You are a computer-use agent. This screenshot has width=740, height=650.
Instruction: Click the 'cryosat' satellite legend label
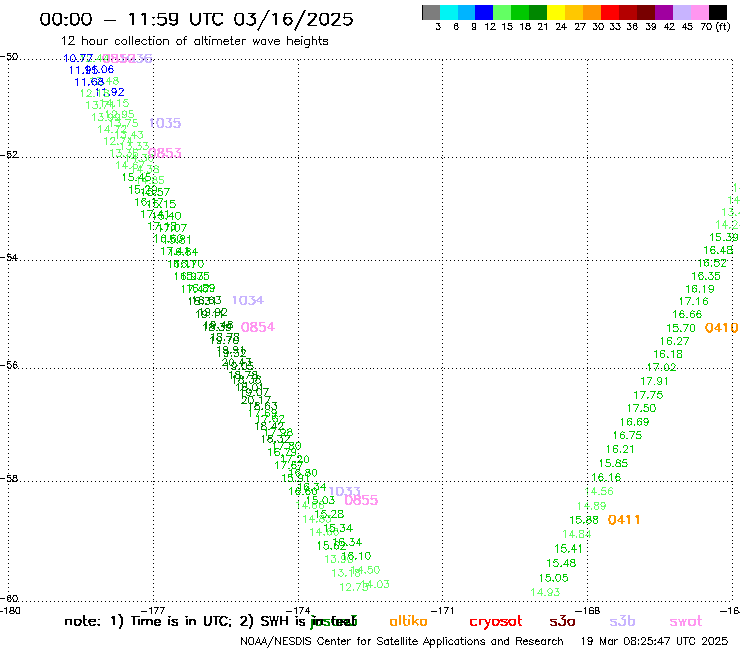click(496, 622)
